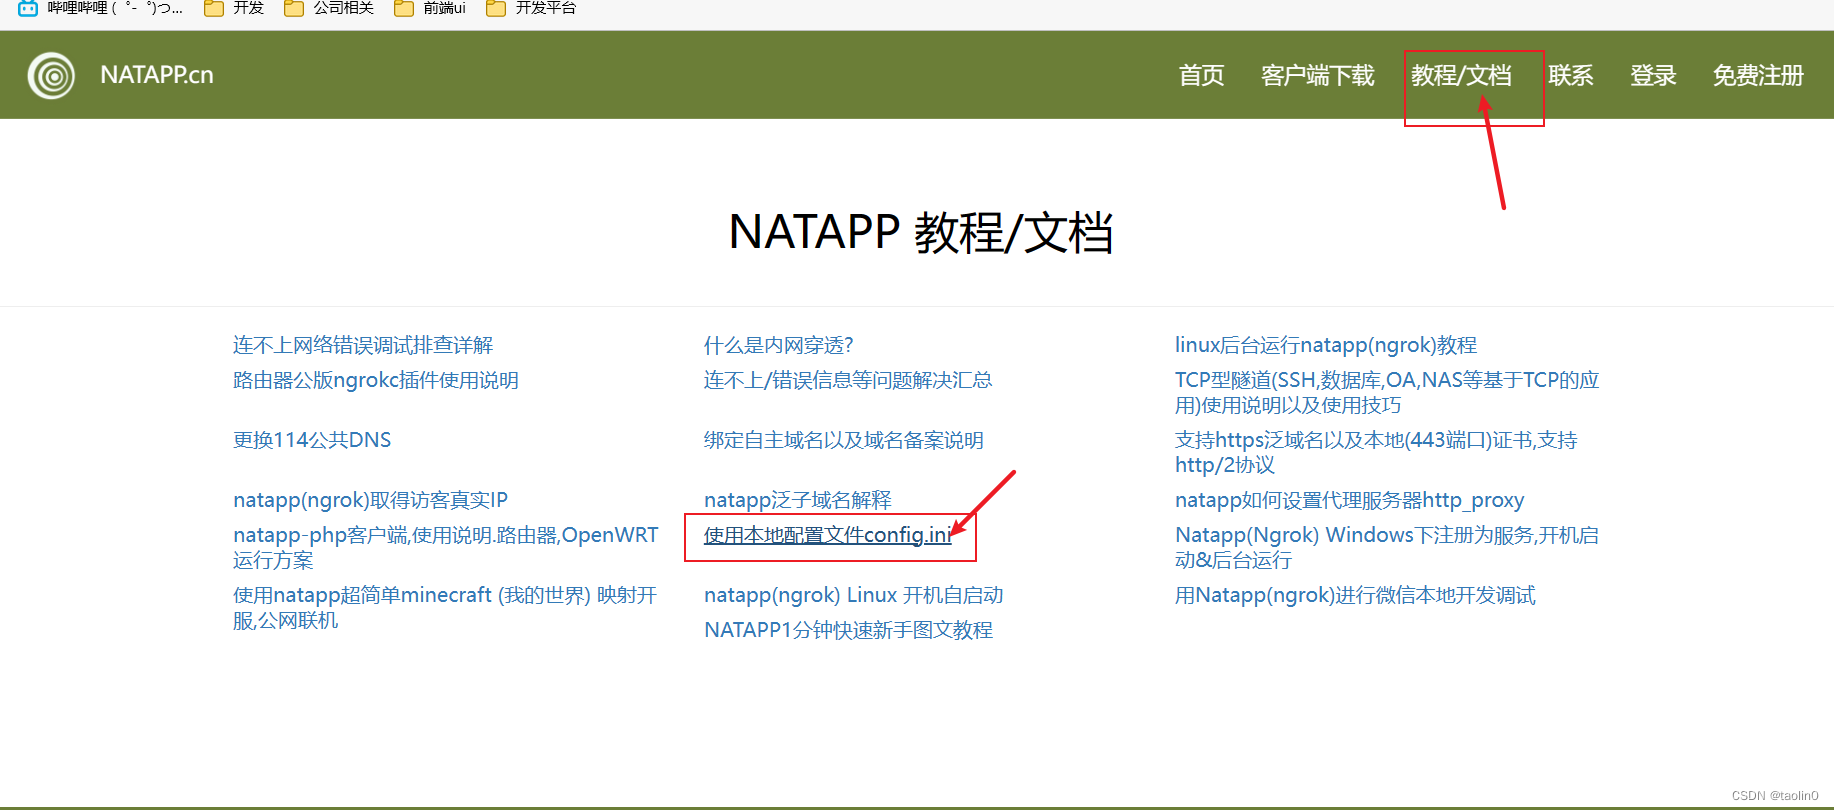Open linux后台运行natapp(ngrok)教程 link

pos(1326,345)
